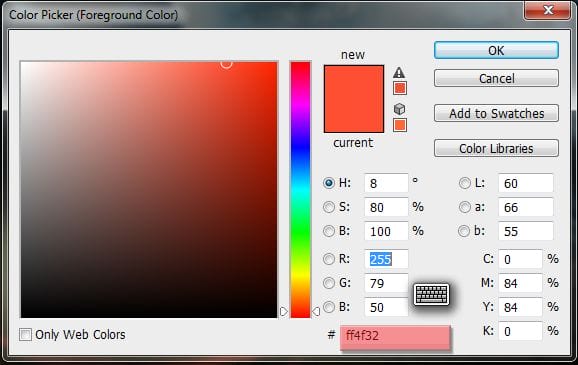The height and width of the screenshot is (365, 578).
Task: Click the yellow Y field showing 84
Action: tap(520, 307)
